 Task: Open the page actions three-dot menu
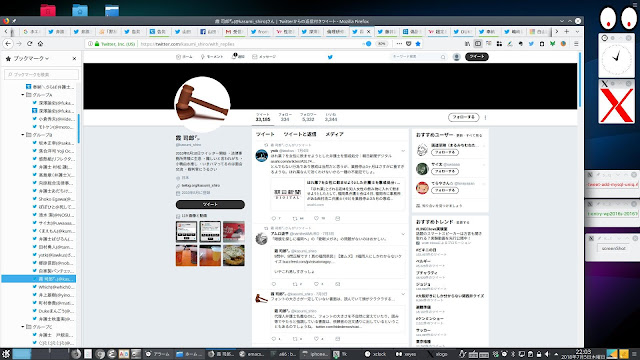coord(399,44)
